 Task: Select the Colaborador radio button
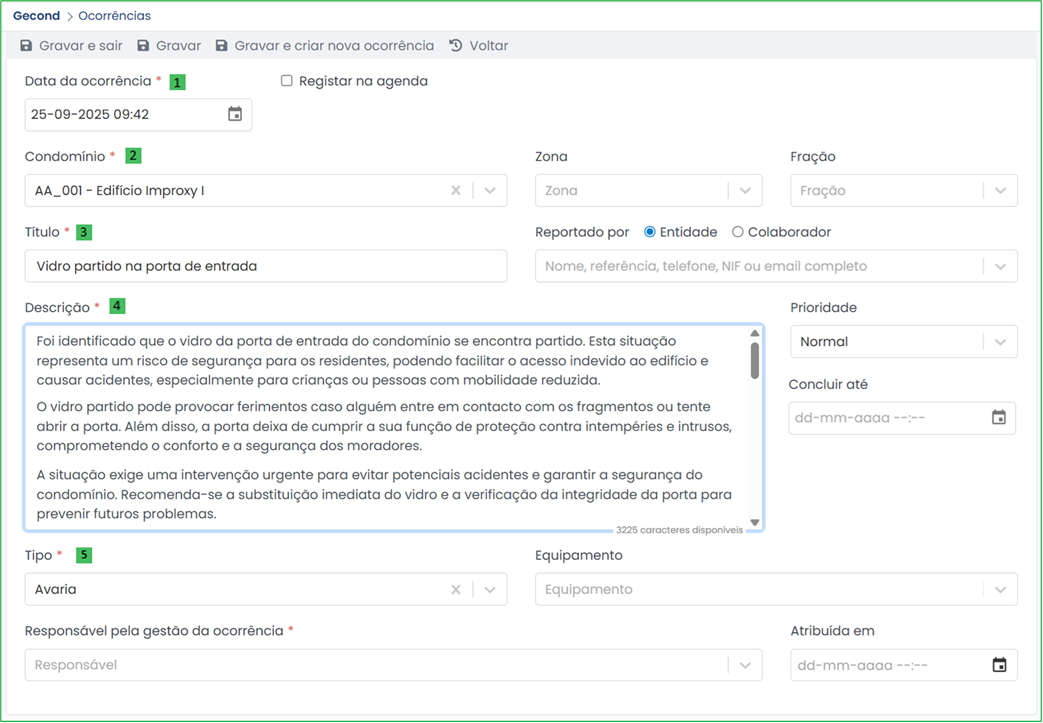[x=738, y=232]
